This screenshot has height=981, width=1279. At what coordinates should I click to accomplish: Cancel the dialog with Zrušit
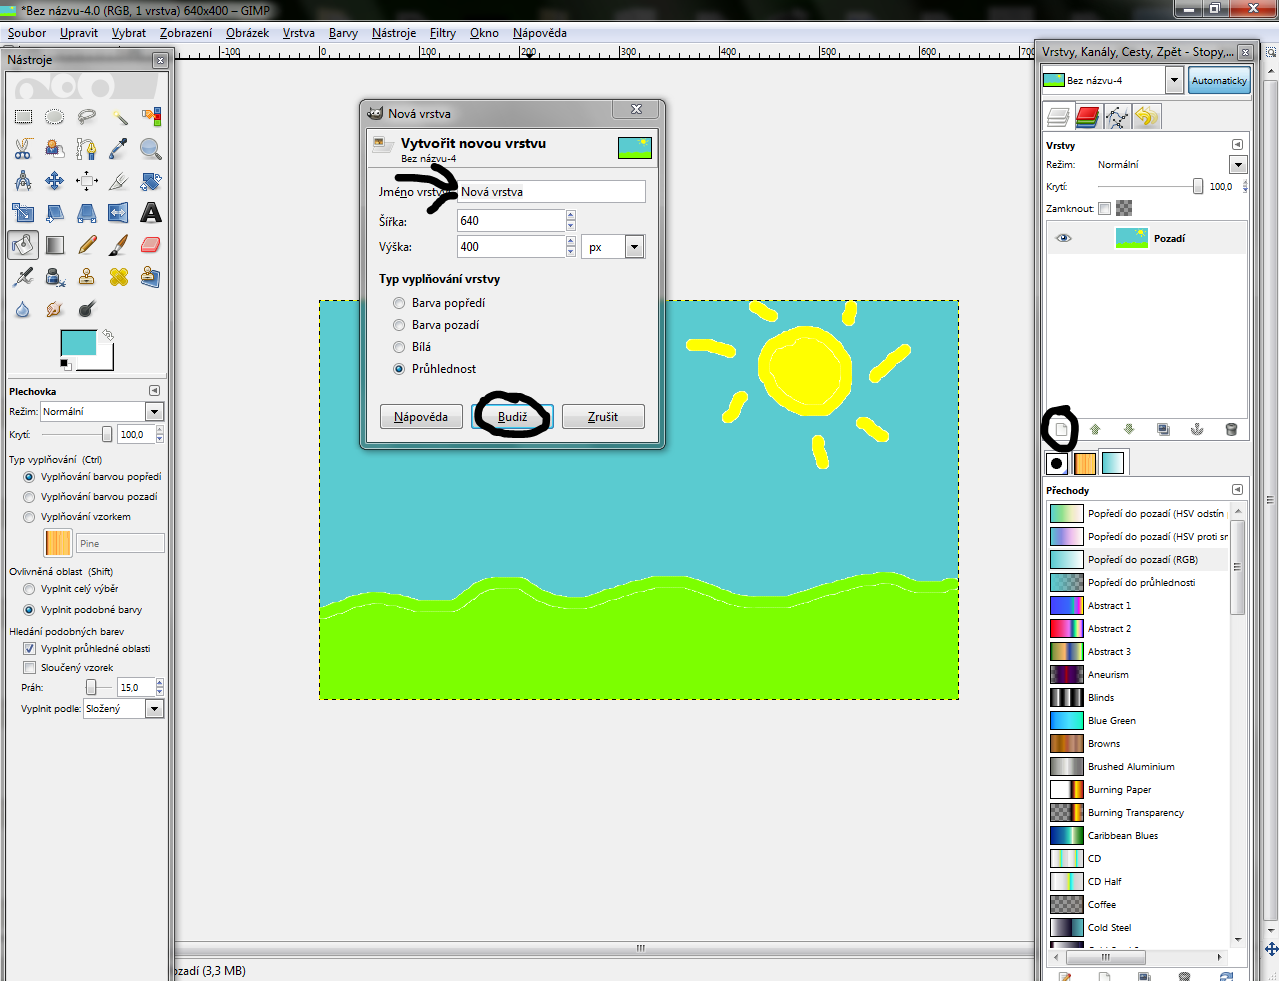602,417
